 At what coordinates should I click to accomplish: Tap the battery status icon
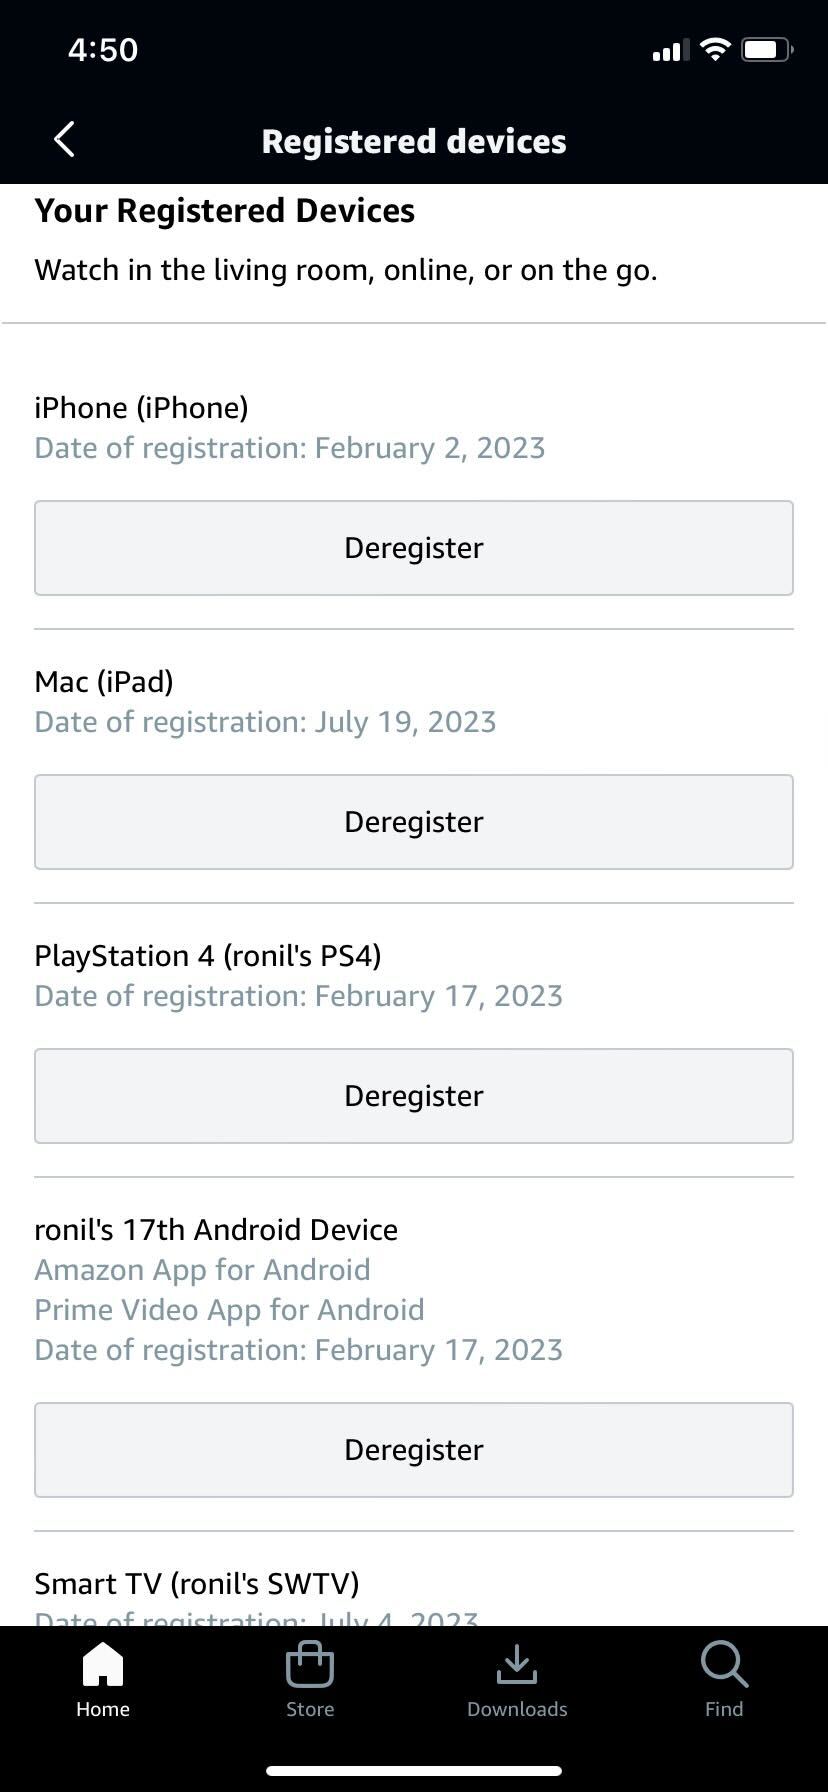tap(767, 49)
